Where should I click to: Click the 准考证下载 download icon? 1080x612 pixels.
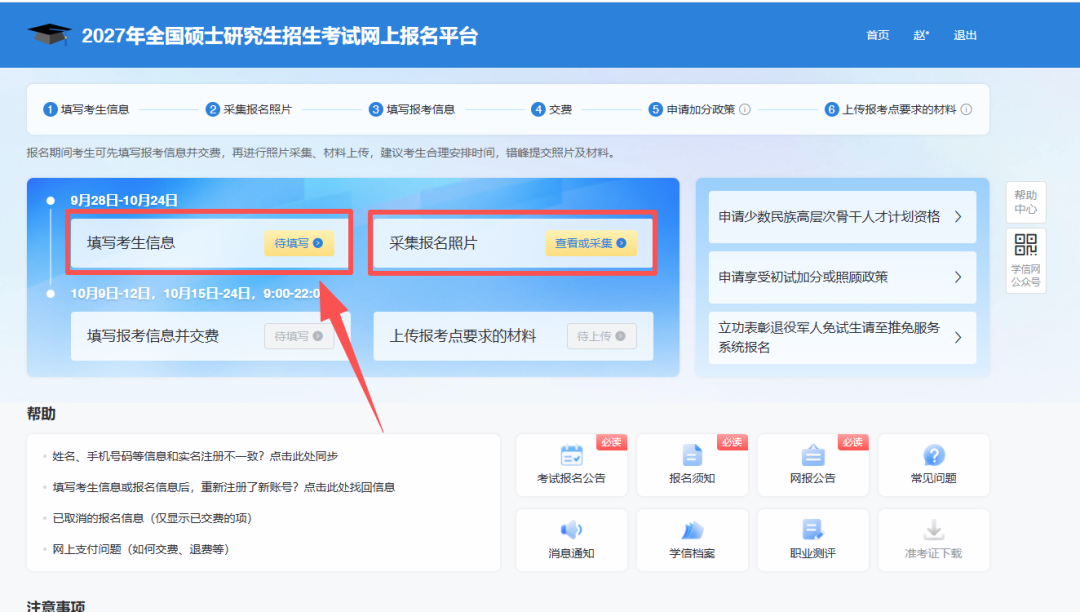[x=933, y=530]
